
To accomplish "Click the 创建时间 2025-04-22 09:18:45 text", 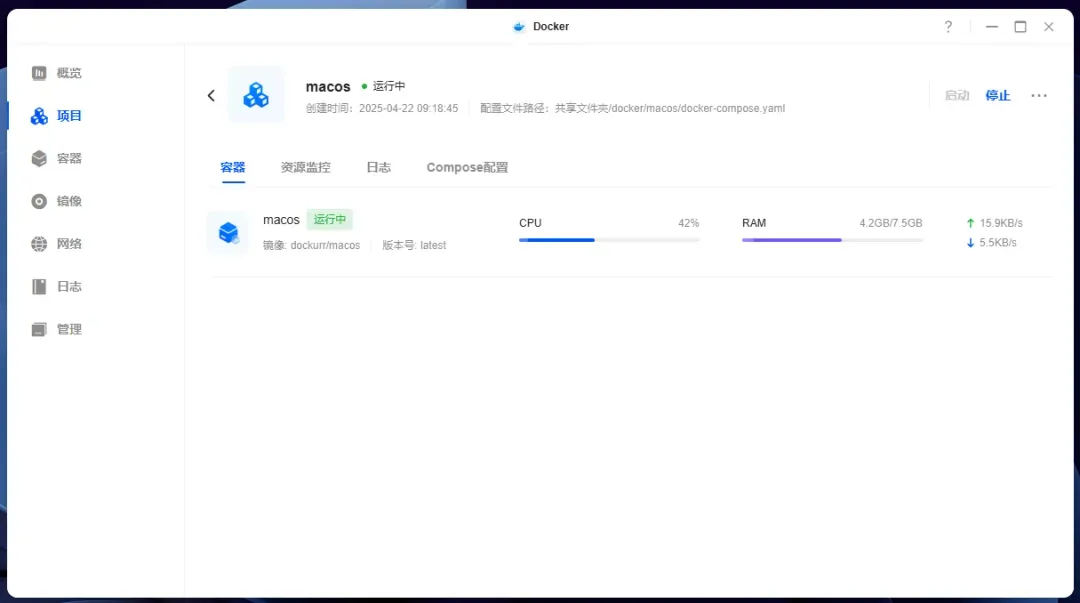I will pyautogui.click(x=382, y=108).
